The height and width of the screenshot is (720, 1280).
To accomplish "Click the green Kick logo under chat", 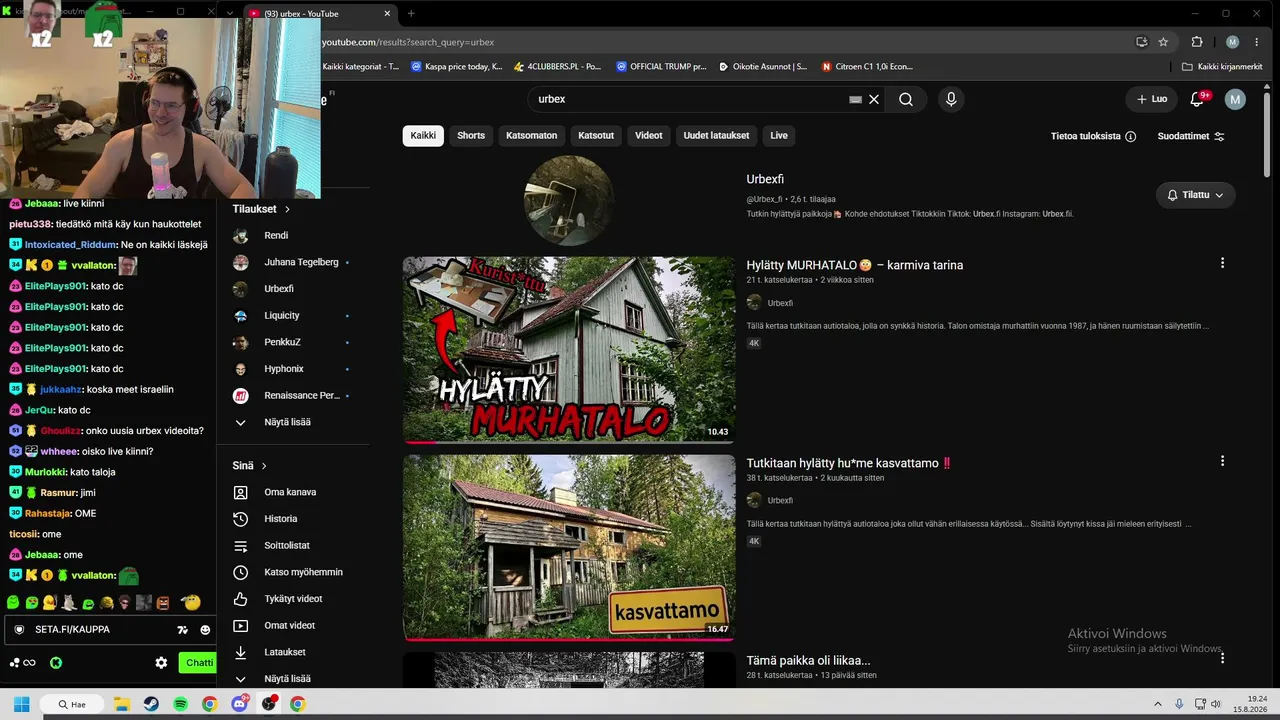I will click(x=56, y=662).
